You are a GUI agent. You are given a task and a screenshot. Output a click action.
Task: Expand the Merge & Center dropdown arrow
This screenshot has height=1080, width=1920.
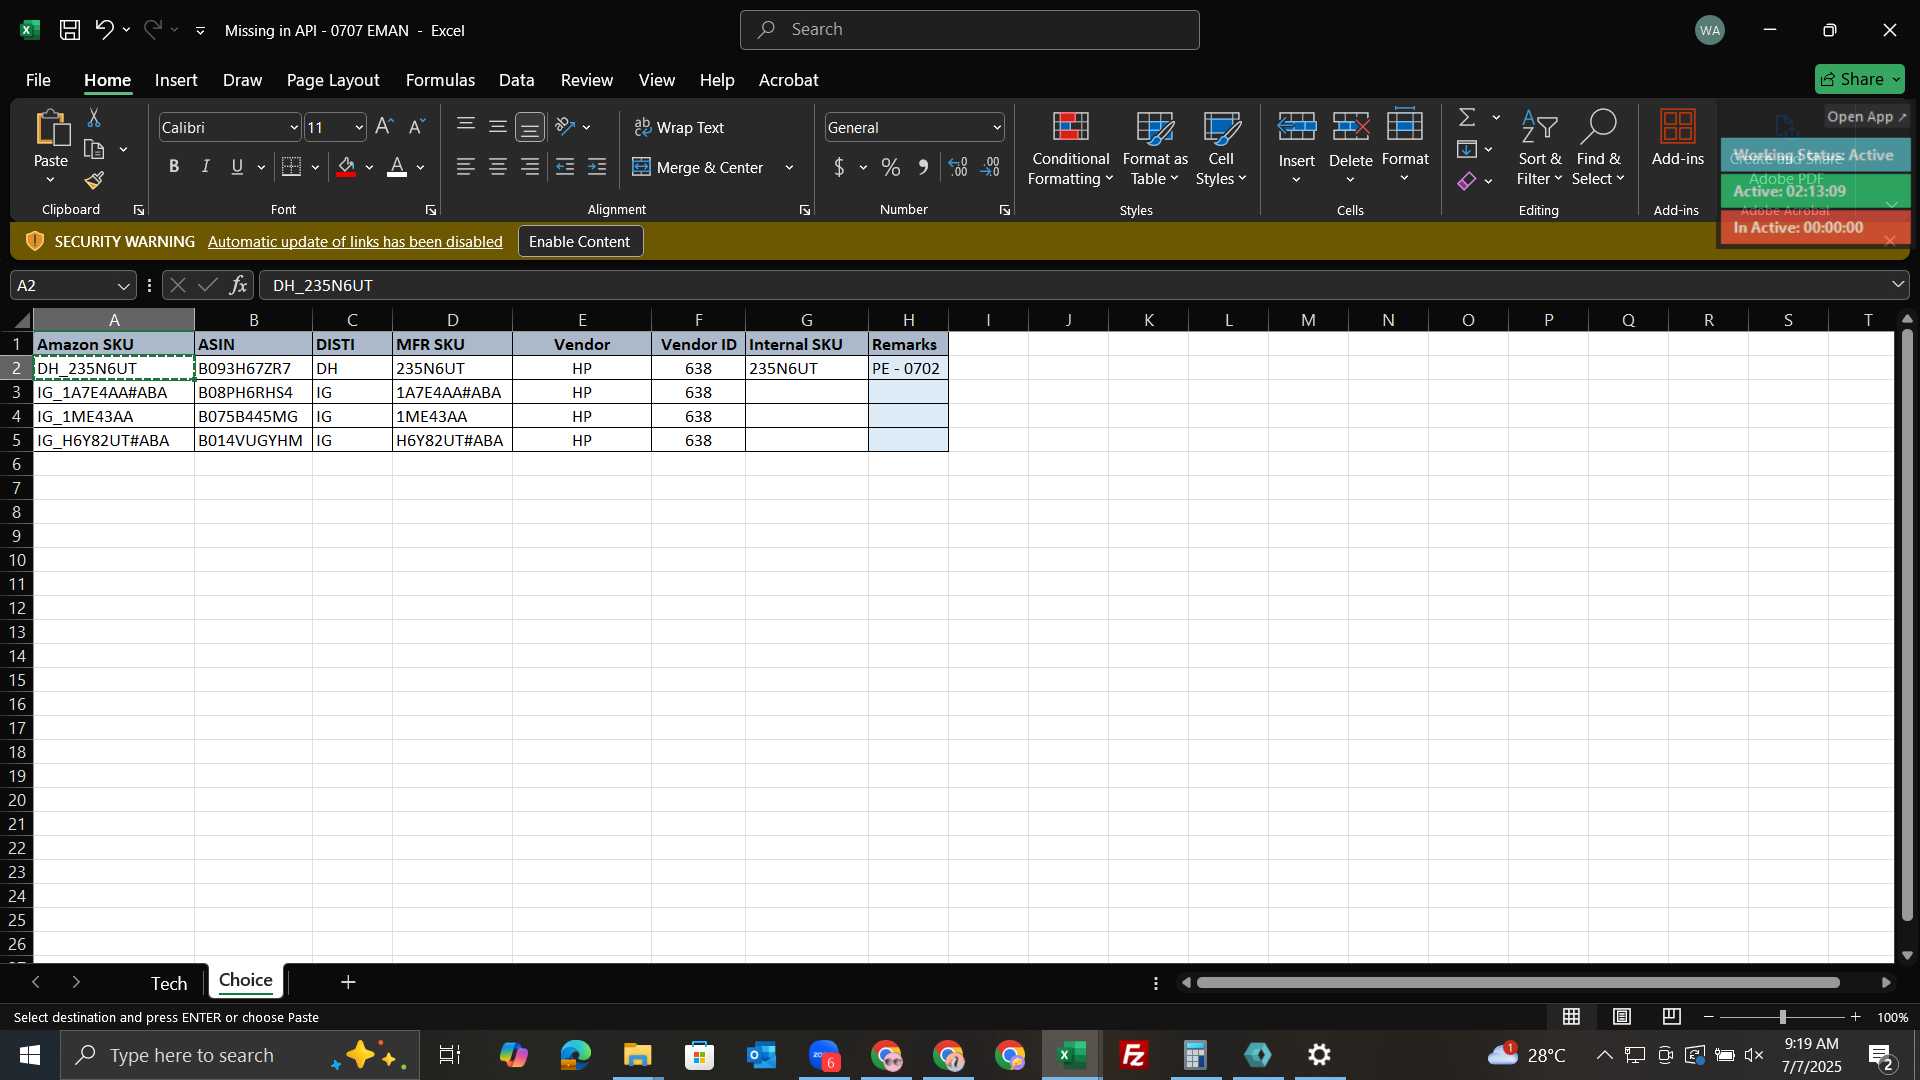pyautogui.click(x=789, y=168)
